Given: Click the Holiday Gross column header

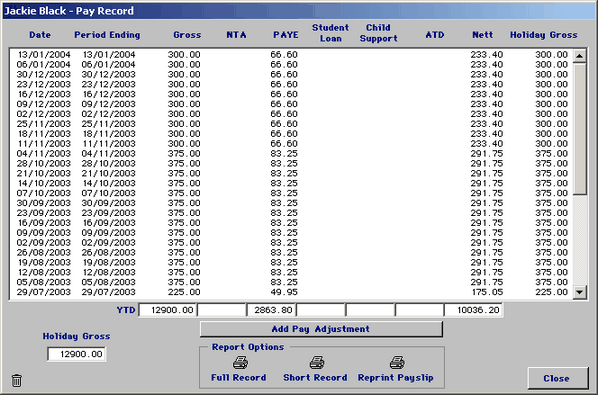Looking at the screenshot, I should [x=544, y=35].
